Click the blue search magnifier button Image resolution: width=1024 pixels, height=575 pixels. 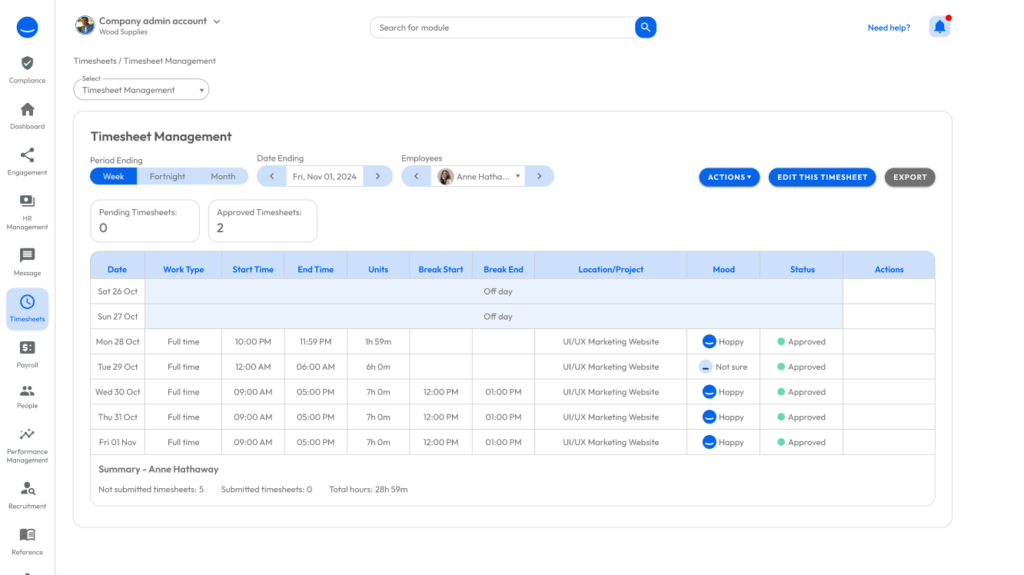coord(645,27)
